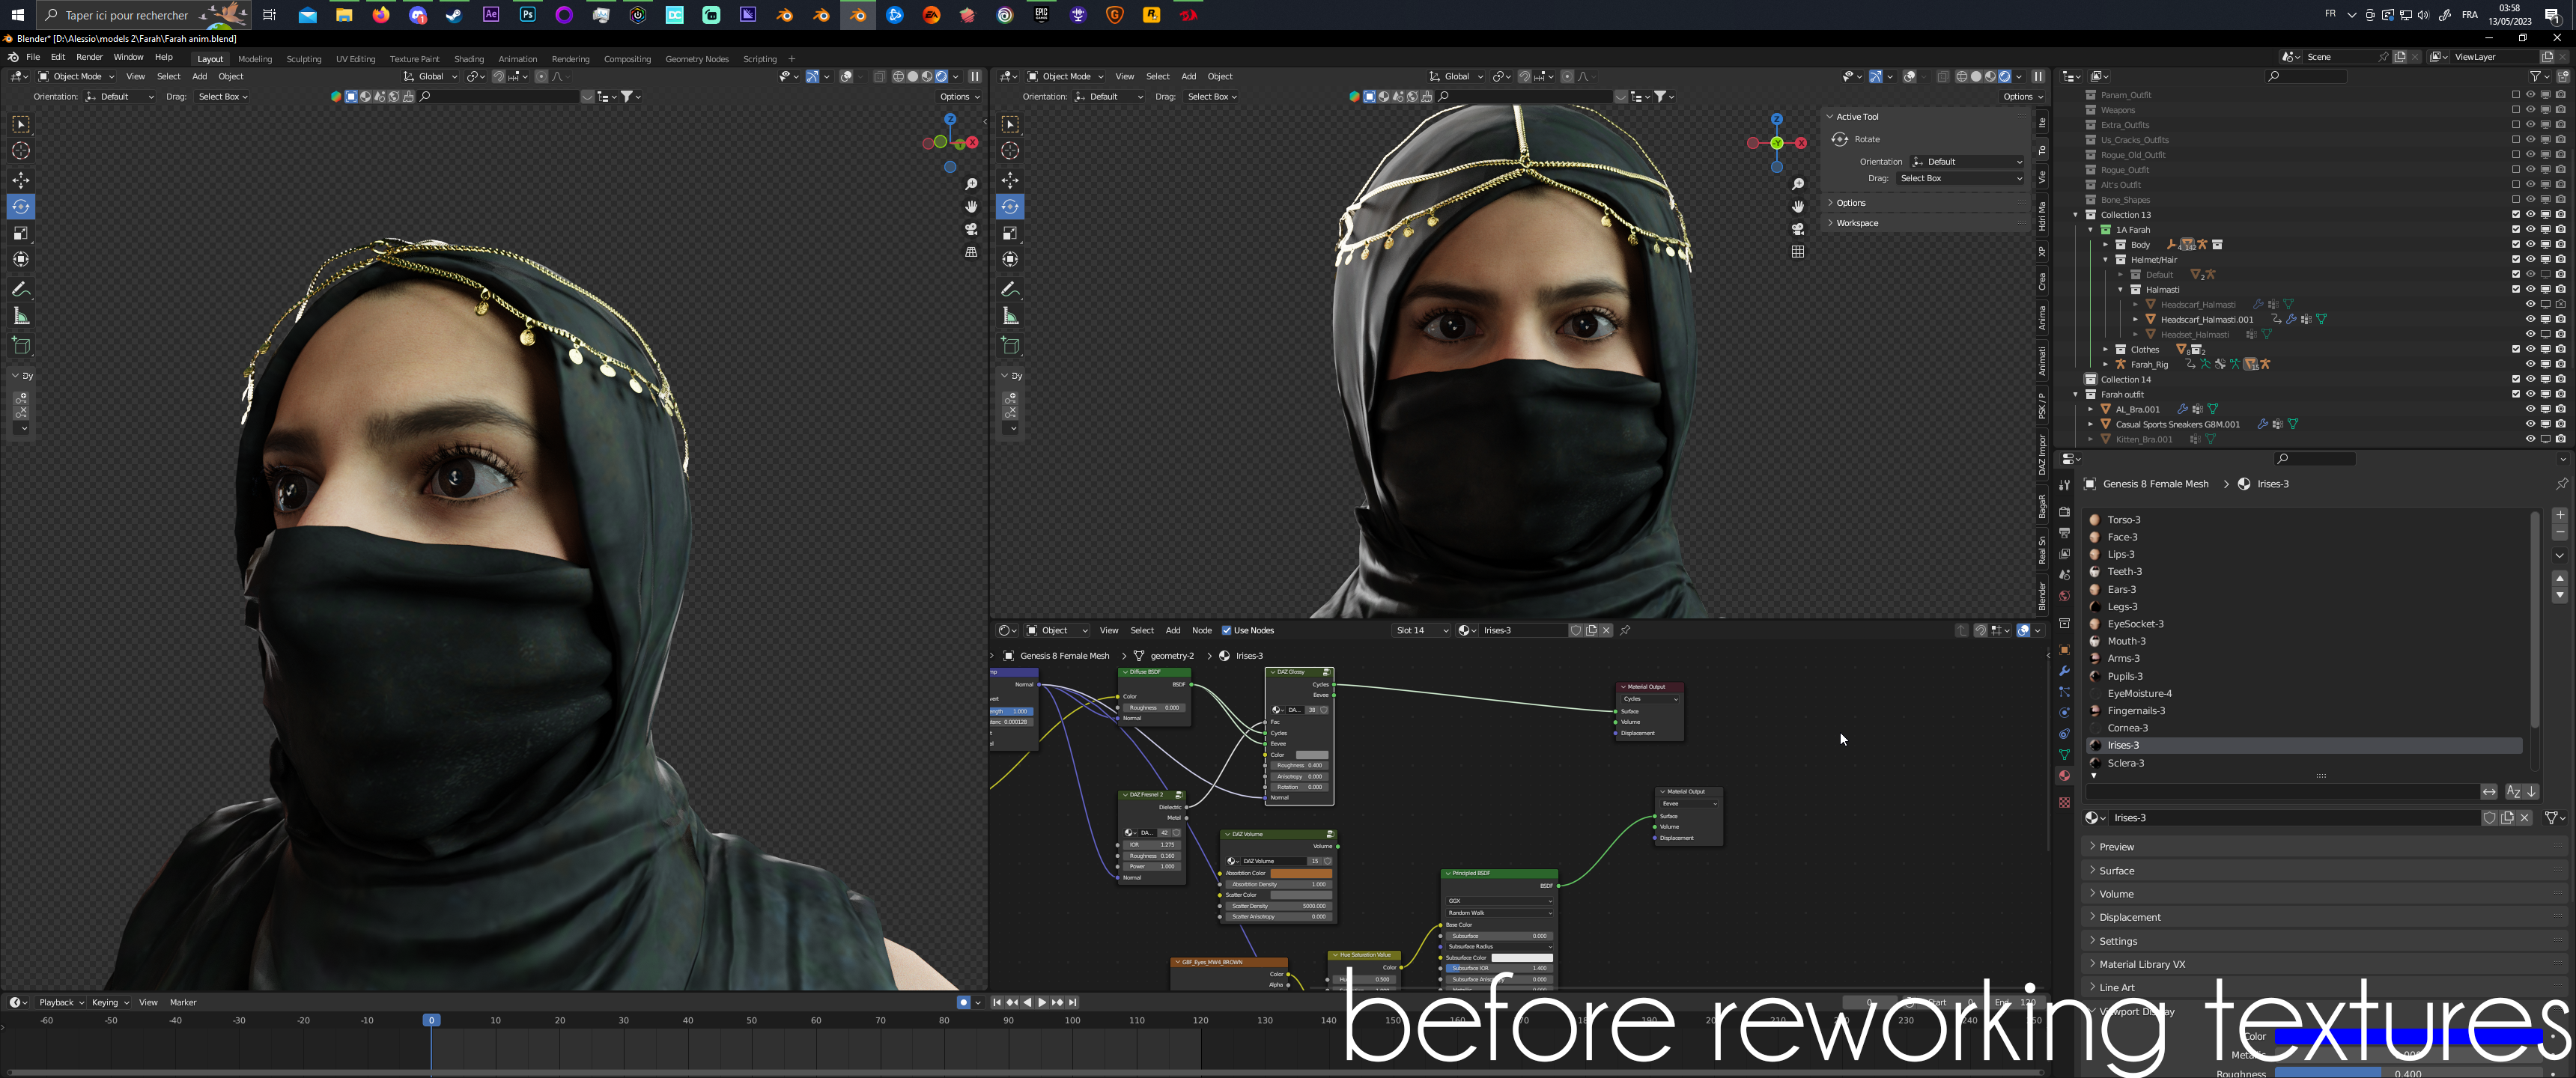Remove the selected material slot

click(x=2559, y=533)
